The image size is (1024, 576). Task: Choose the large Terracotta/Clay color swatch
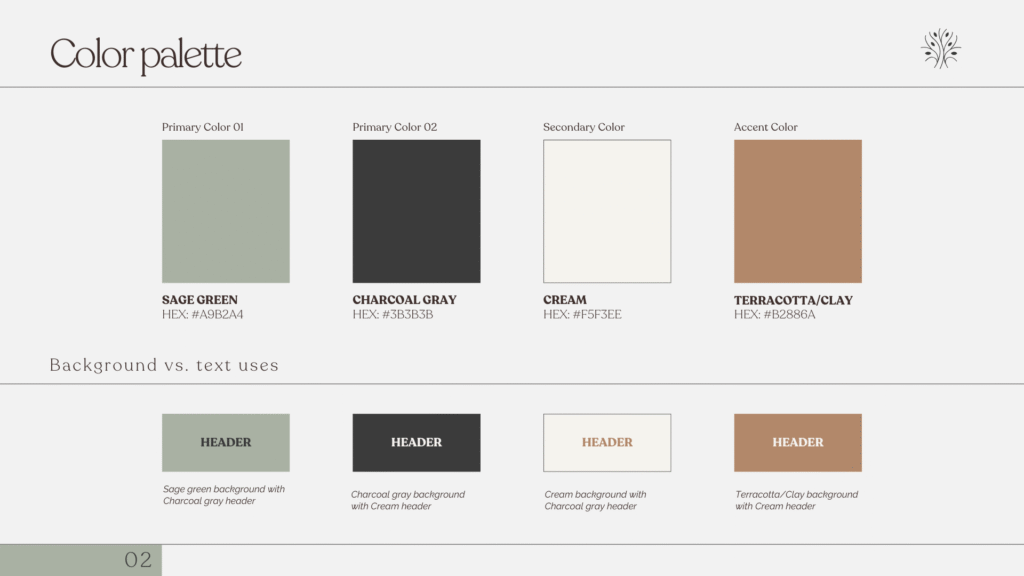point(798,211)
